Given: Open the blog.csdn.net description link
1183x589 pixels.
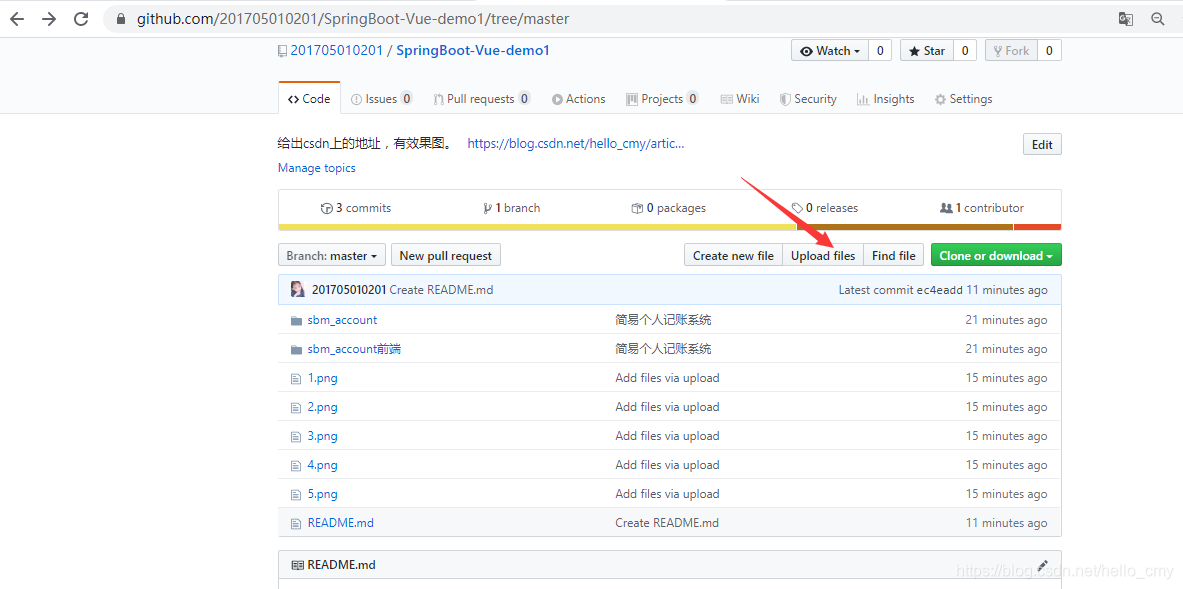Looking at the screenshot, I should 576,143.
